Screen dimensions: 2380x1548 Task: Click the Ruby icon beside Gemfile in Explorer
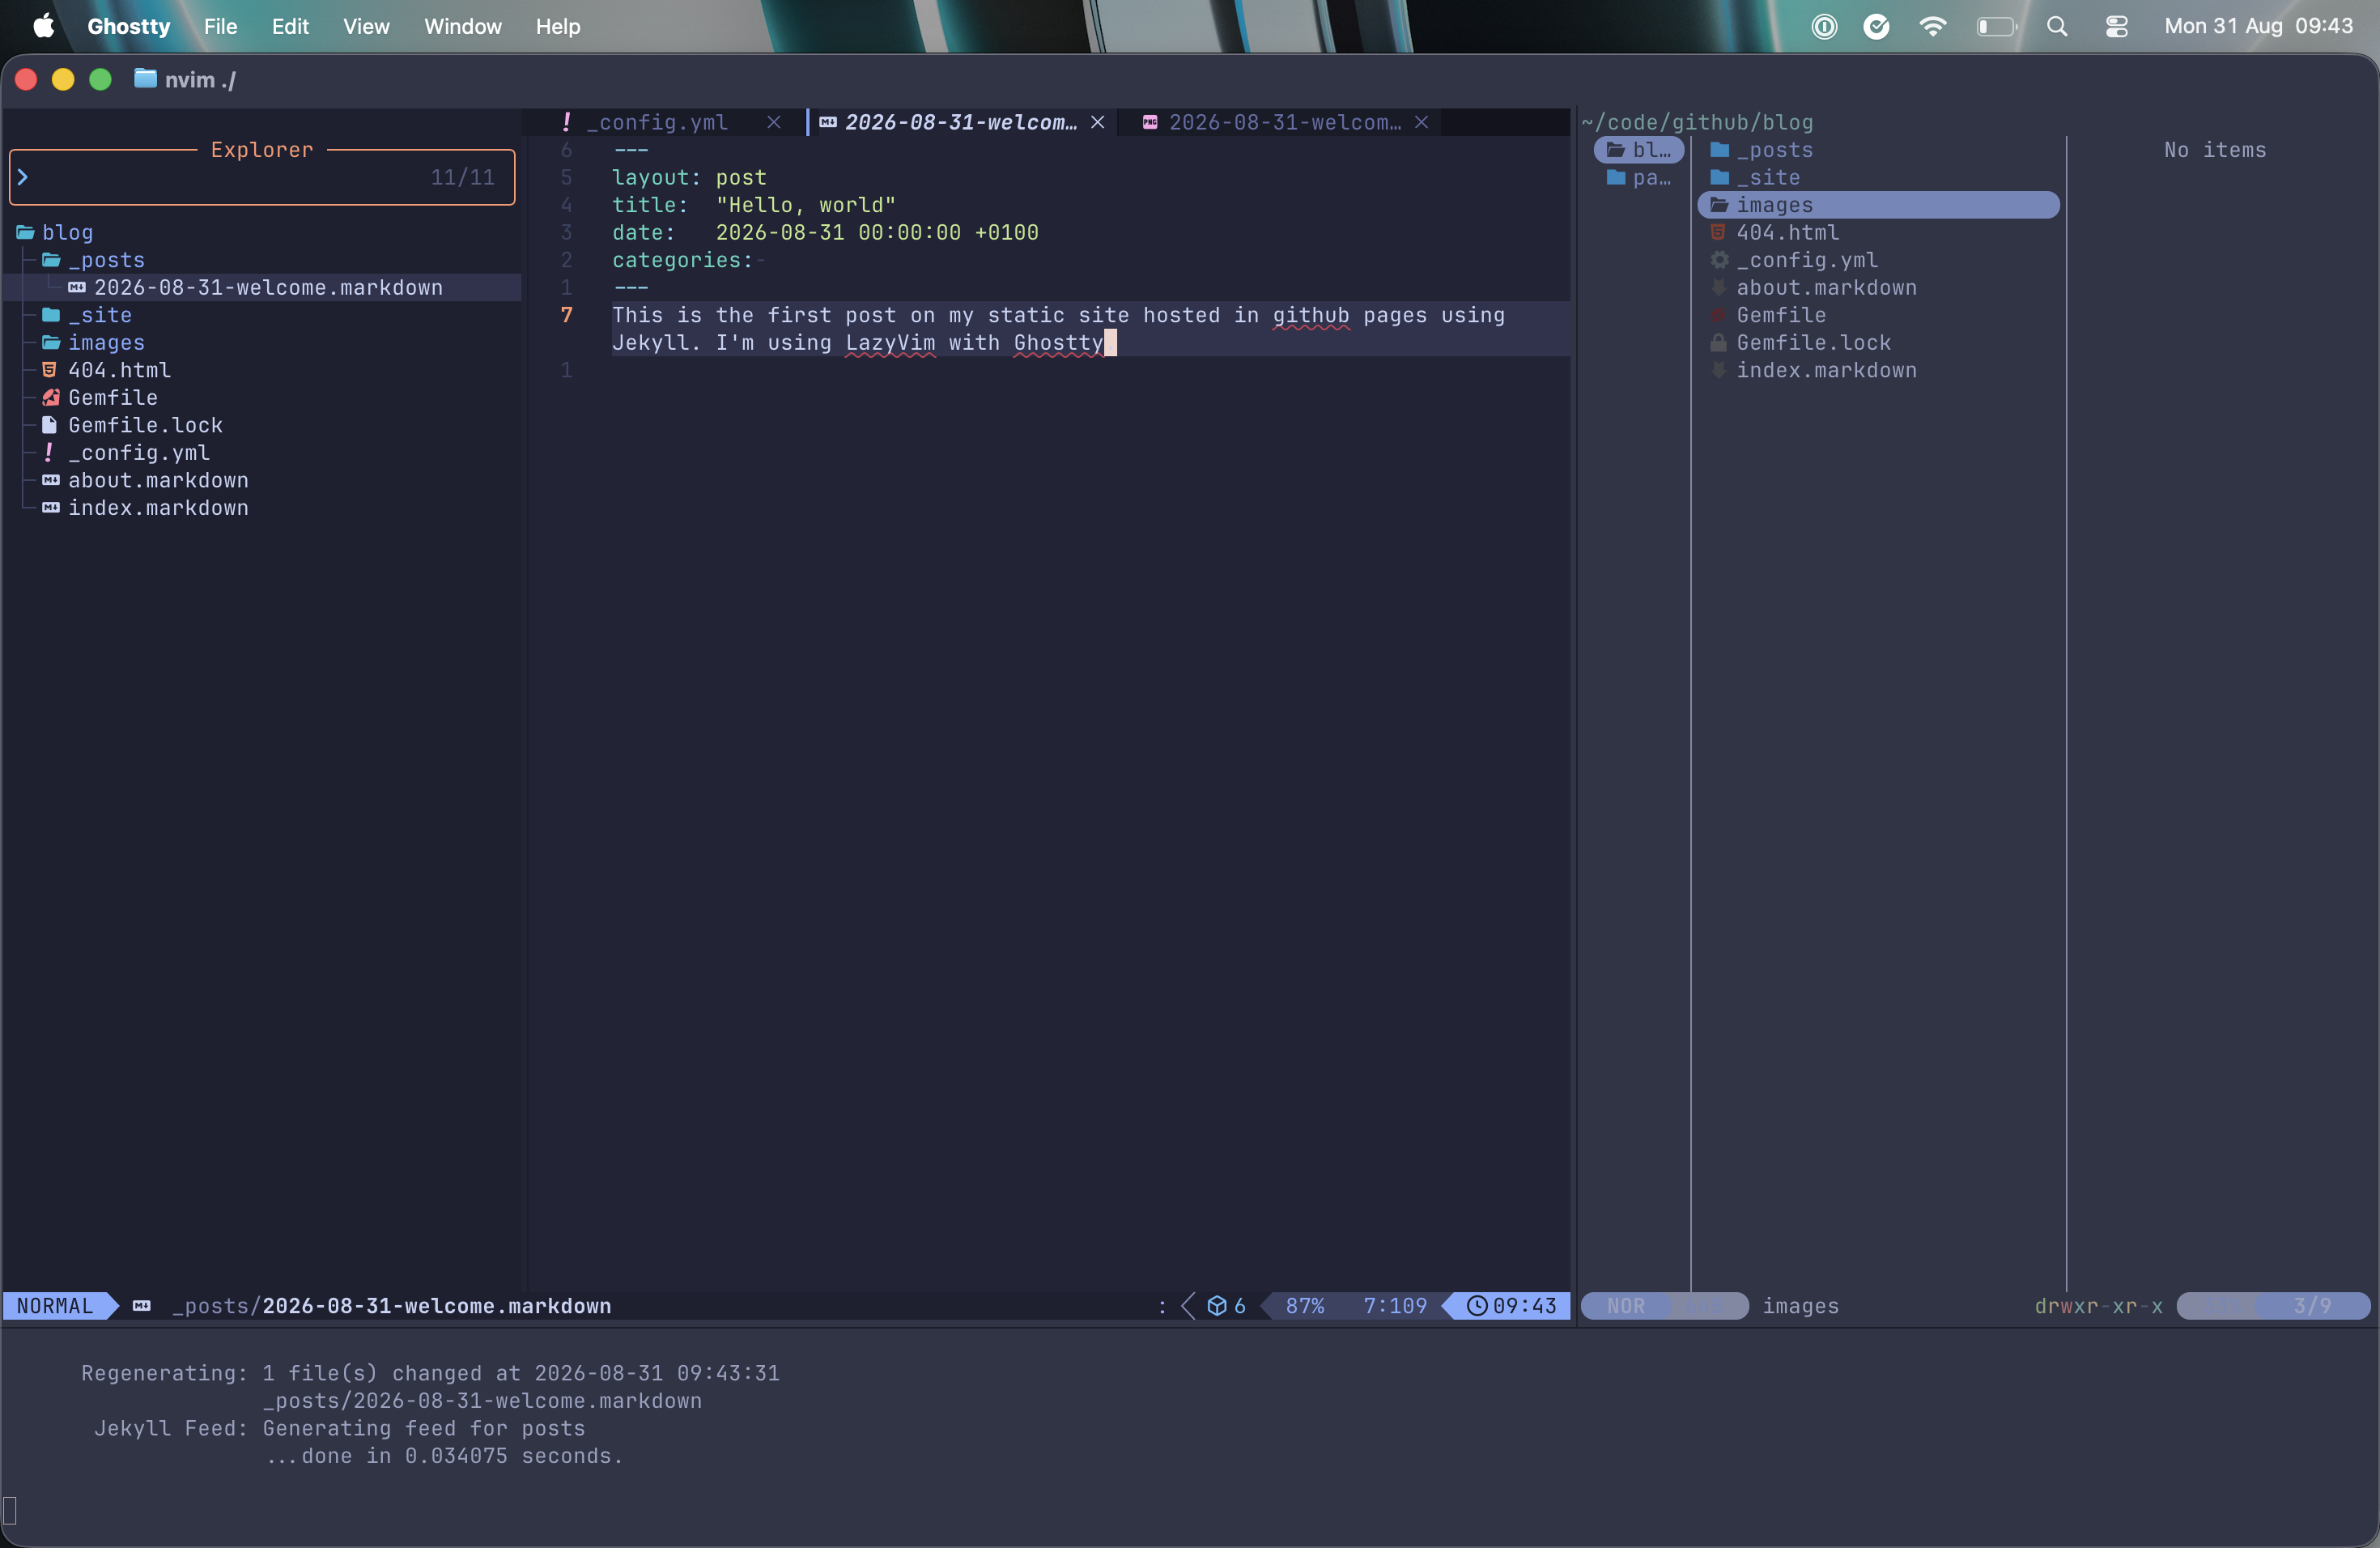(x=51, y=398)
